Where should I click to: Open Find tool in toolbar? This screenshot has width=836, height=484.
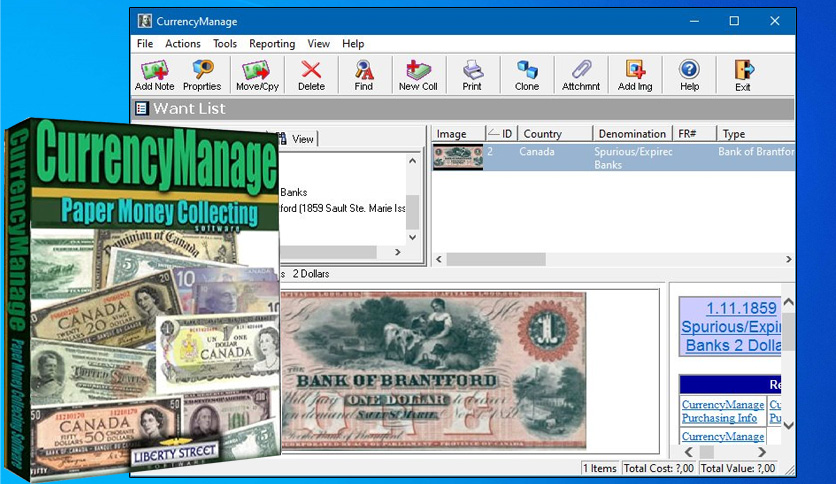pyautogui.click(x=364, y=75)
